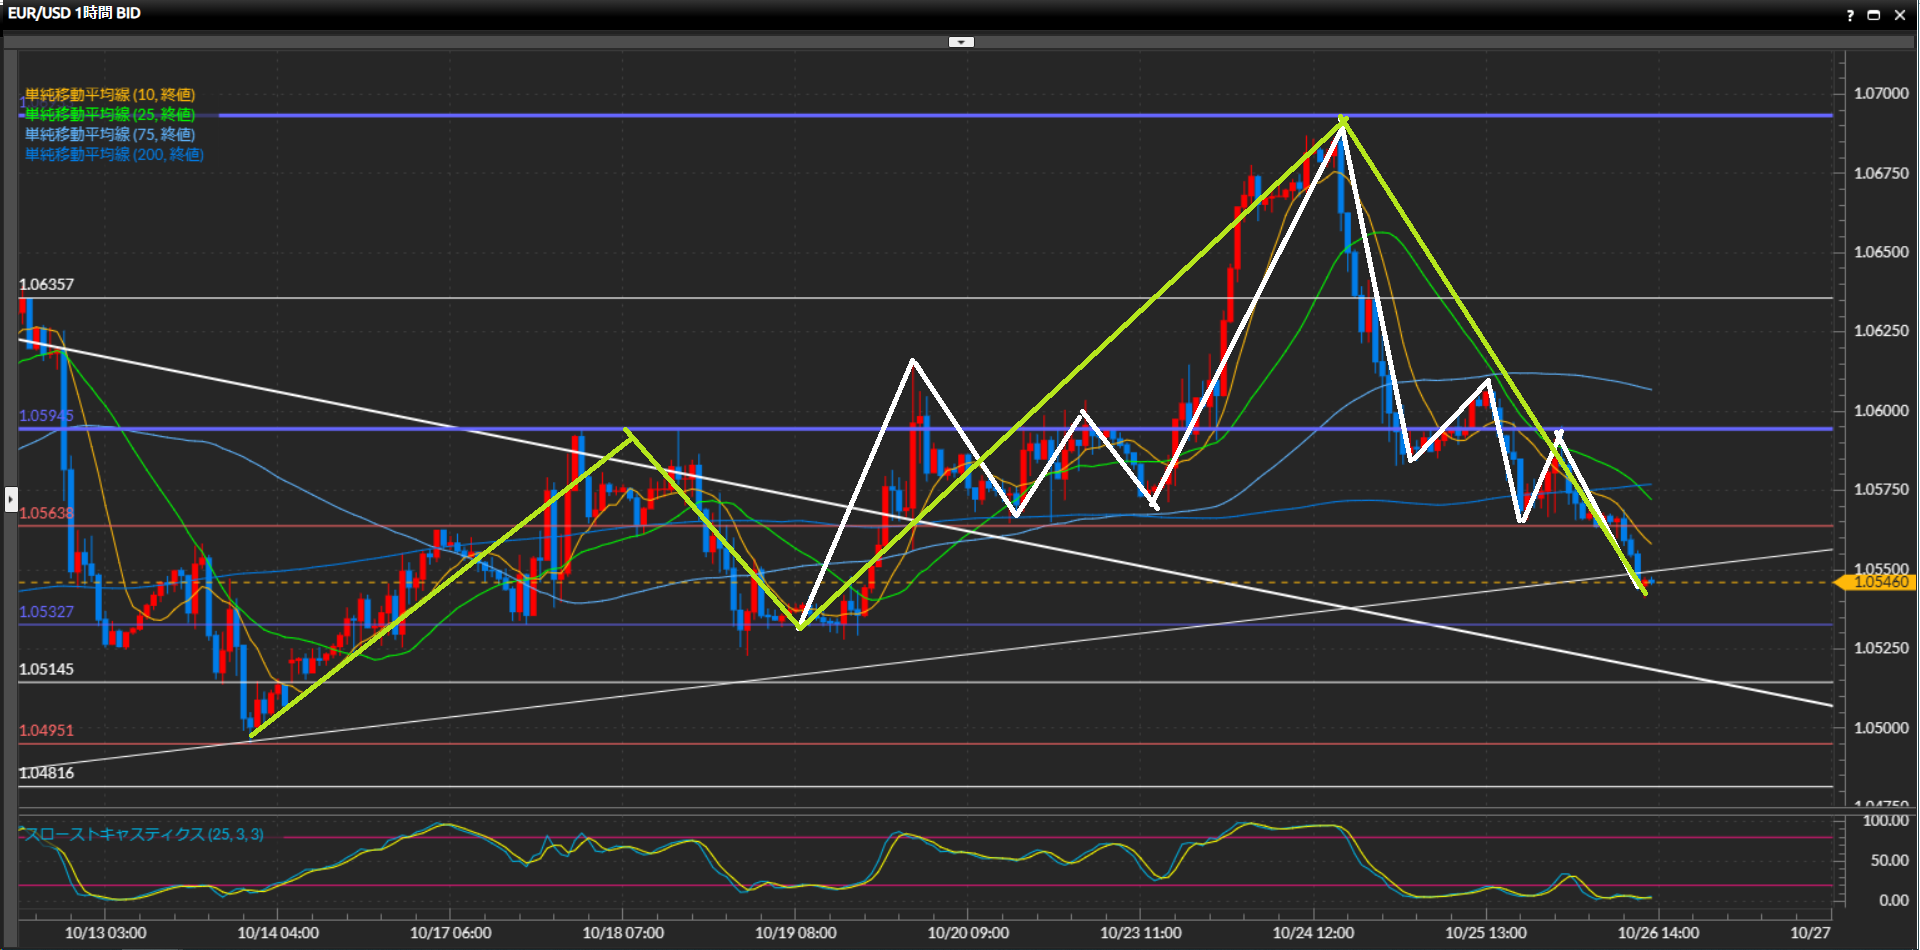Click the EUR/USD 1時間 BID chart title
This screenshot has width=1920, height=950.
[x=74, y=13]
